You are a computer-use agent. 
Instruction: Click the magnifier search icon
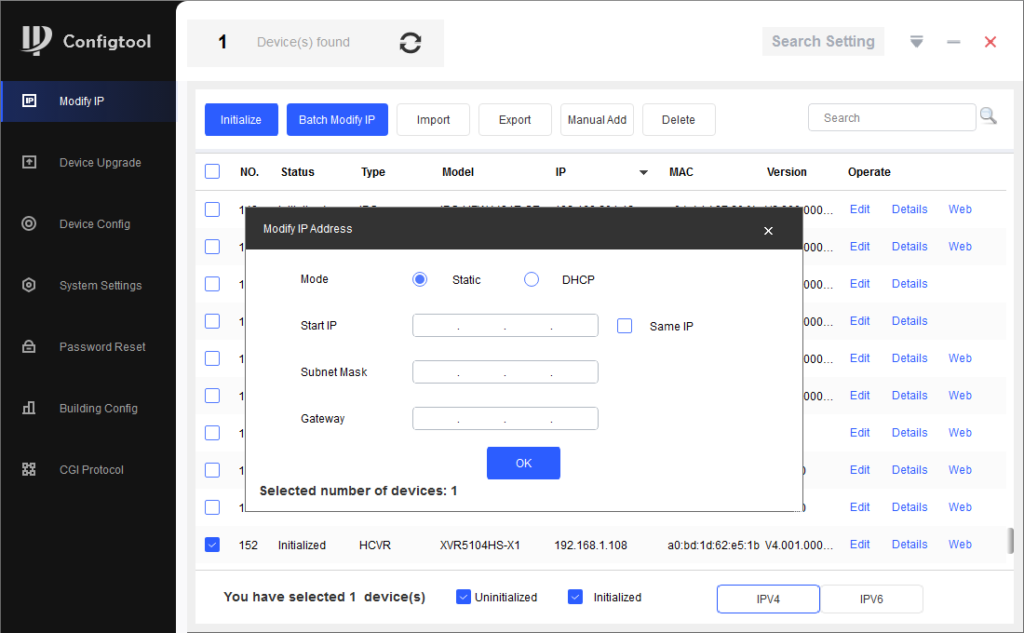tap(988, 117)
